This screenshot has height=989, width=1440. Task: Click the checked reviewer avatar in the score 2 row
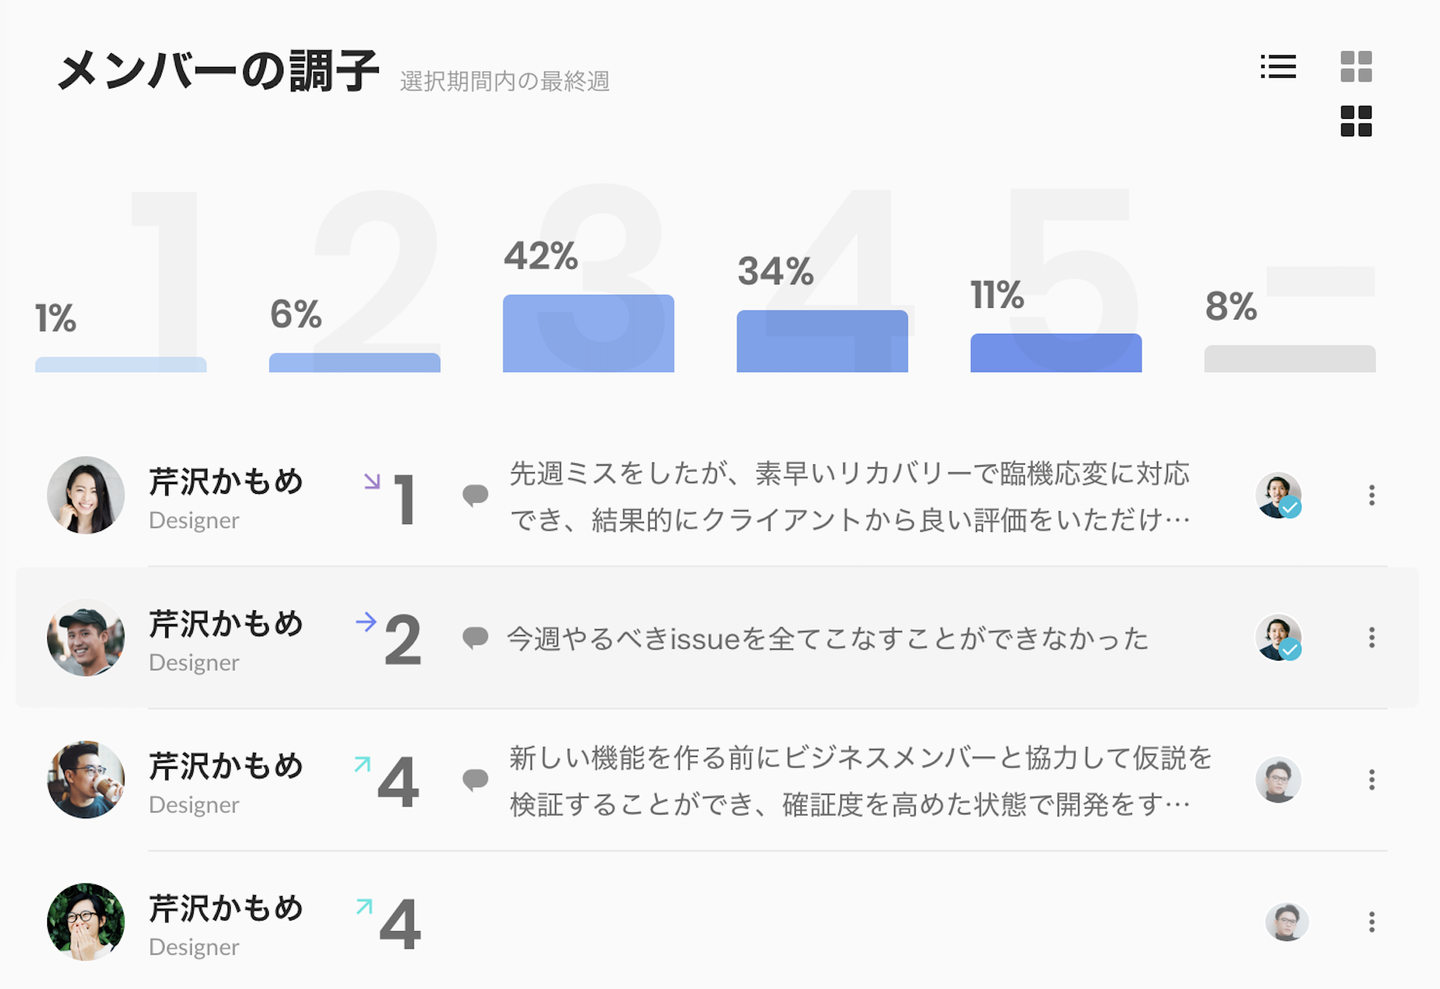(x=1279, y=638)
